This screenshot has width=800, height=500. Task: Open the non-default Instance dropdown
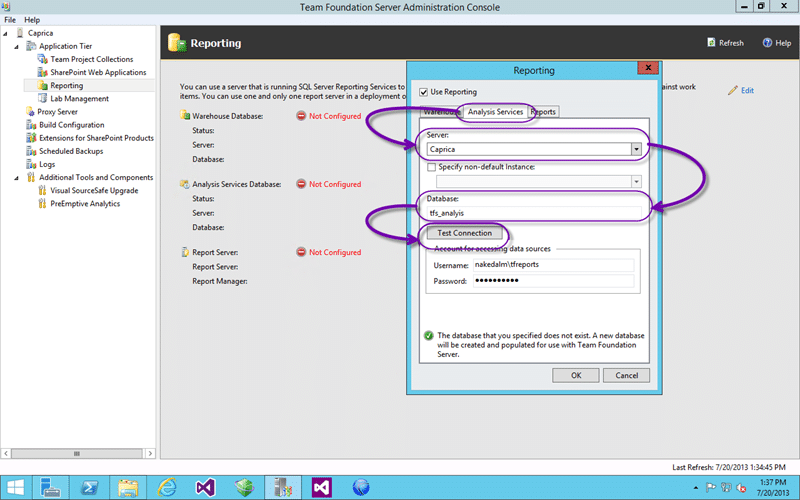click(636, 182)
